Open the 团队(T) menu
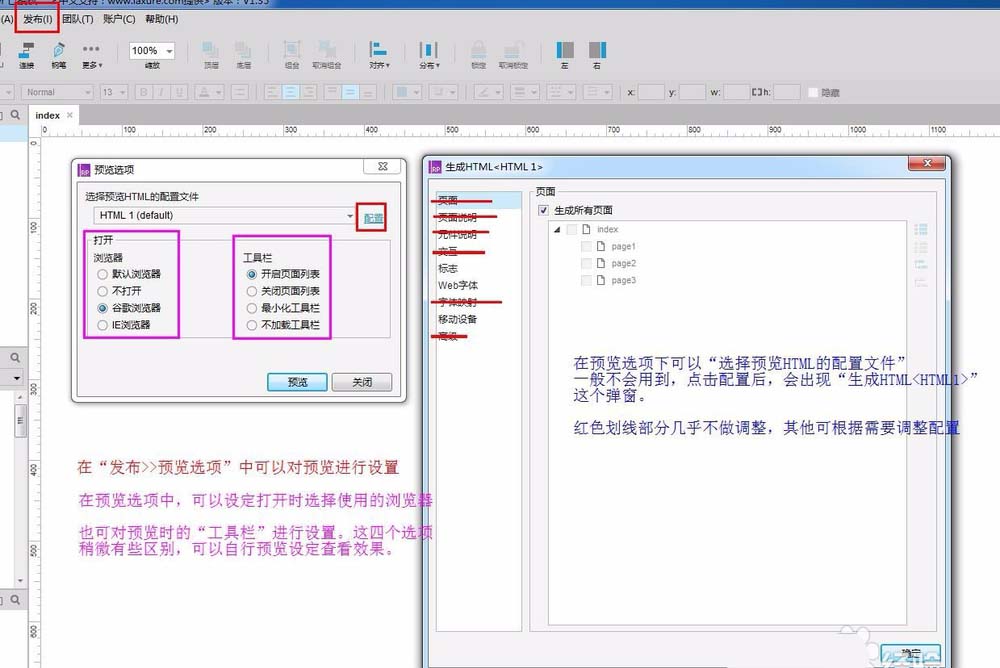The width and height of the screenshot is (1000, 668). coord(78,19)
